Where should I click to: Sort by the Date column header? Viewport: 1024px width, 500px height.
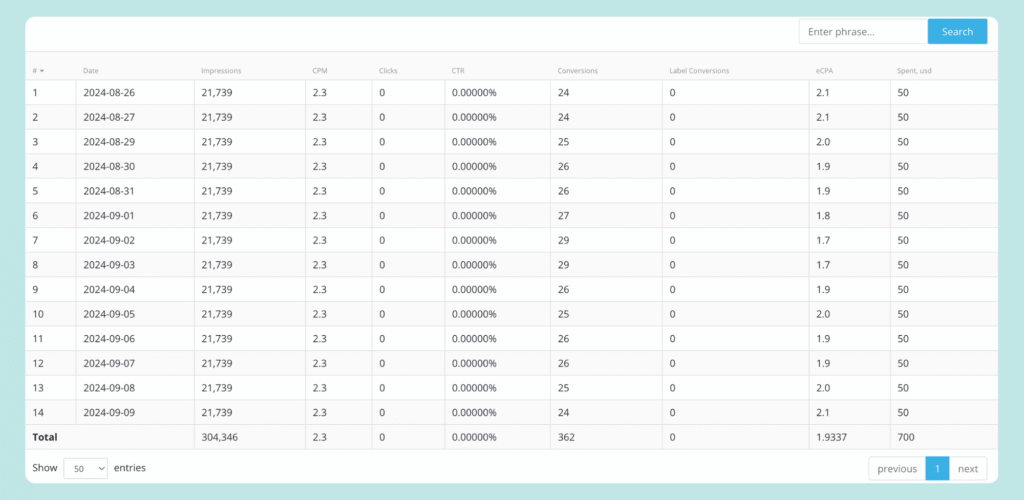click(91, 70)
